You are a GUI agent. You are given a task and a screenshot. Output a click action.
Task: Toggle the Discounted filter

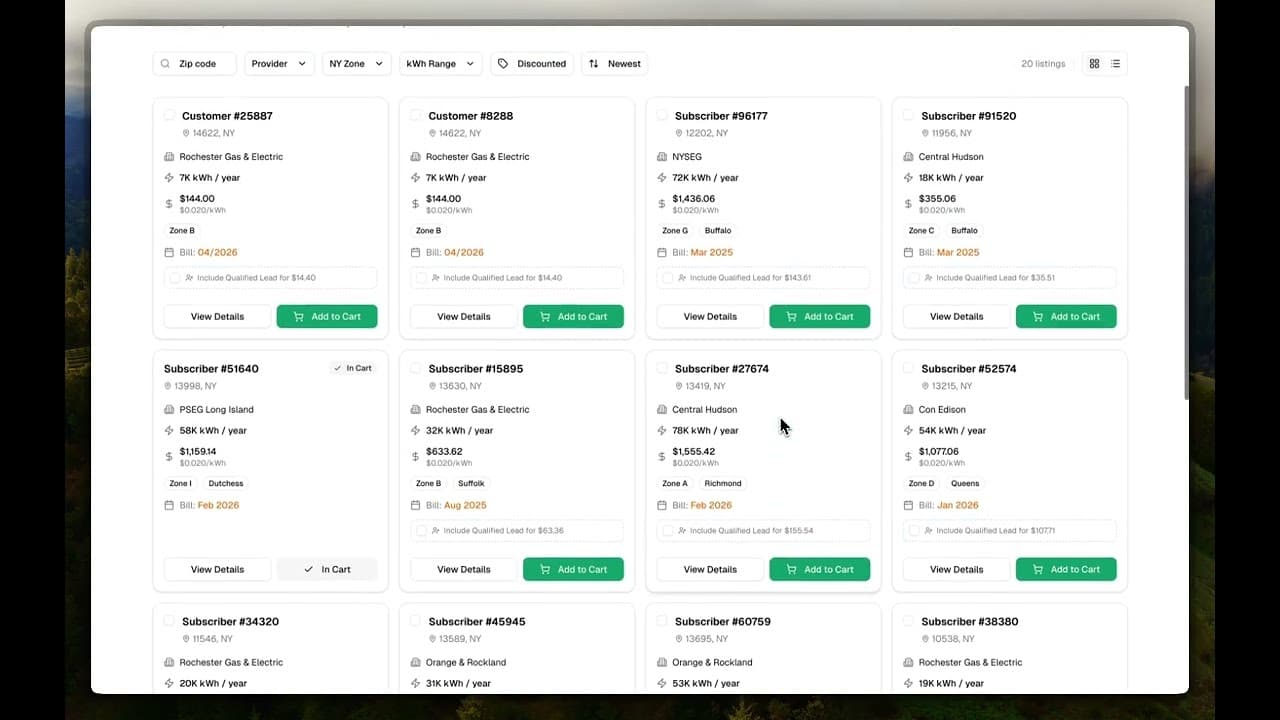(x=532, y=64)
